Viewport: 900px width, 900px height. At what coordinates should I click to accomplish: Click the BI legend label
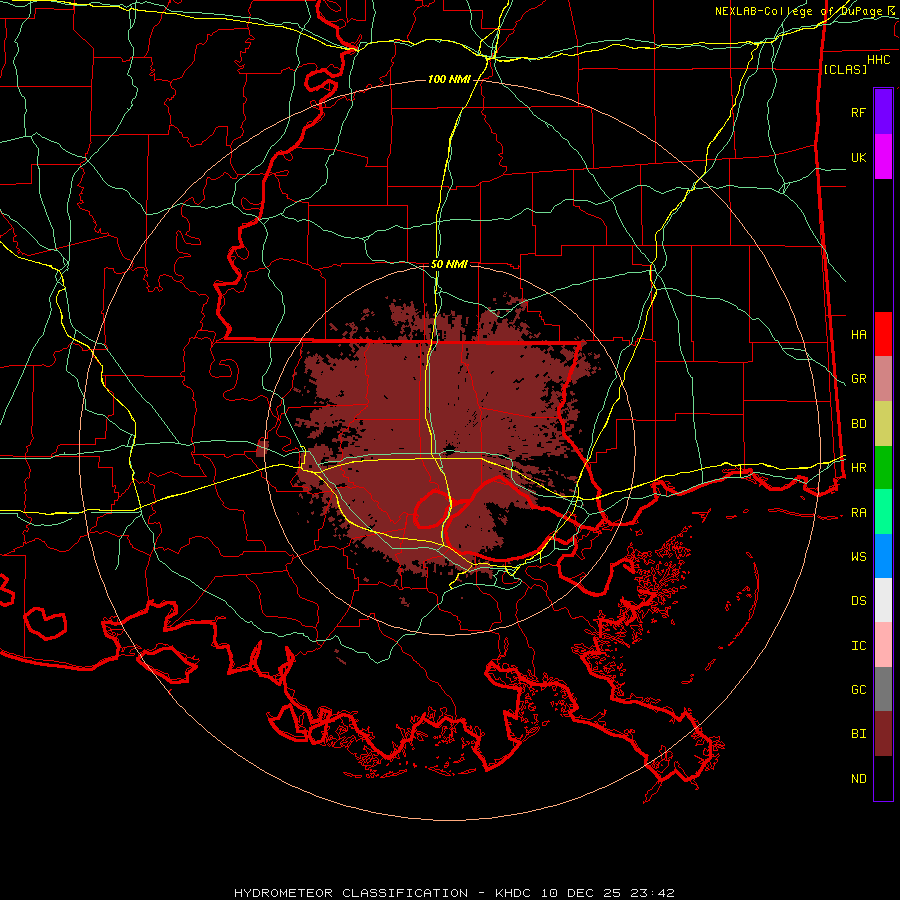tap(858, 734)
